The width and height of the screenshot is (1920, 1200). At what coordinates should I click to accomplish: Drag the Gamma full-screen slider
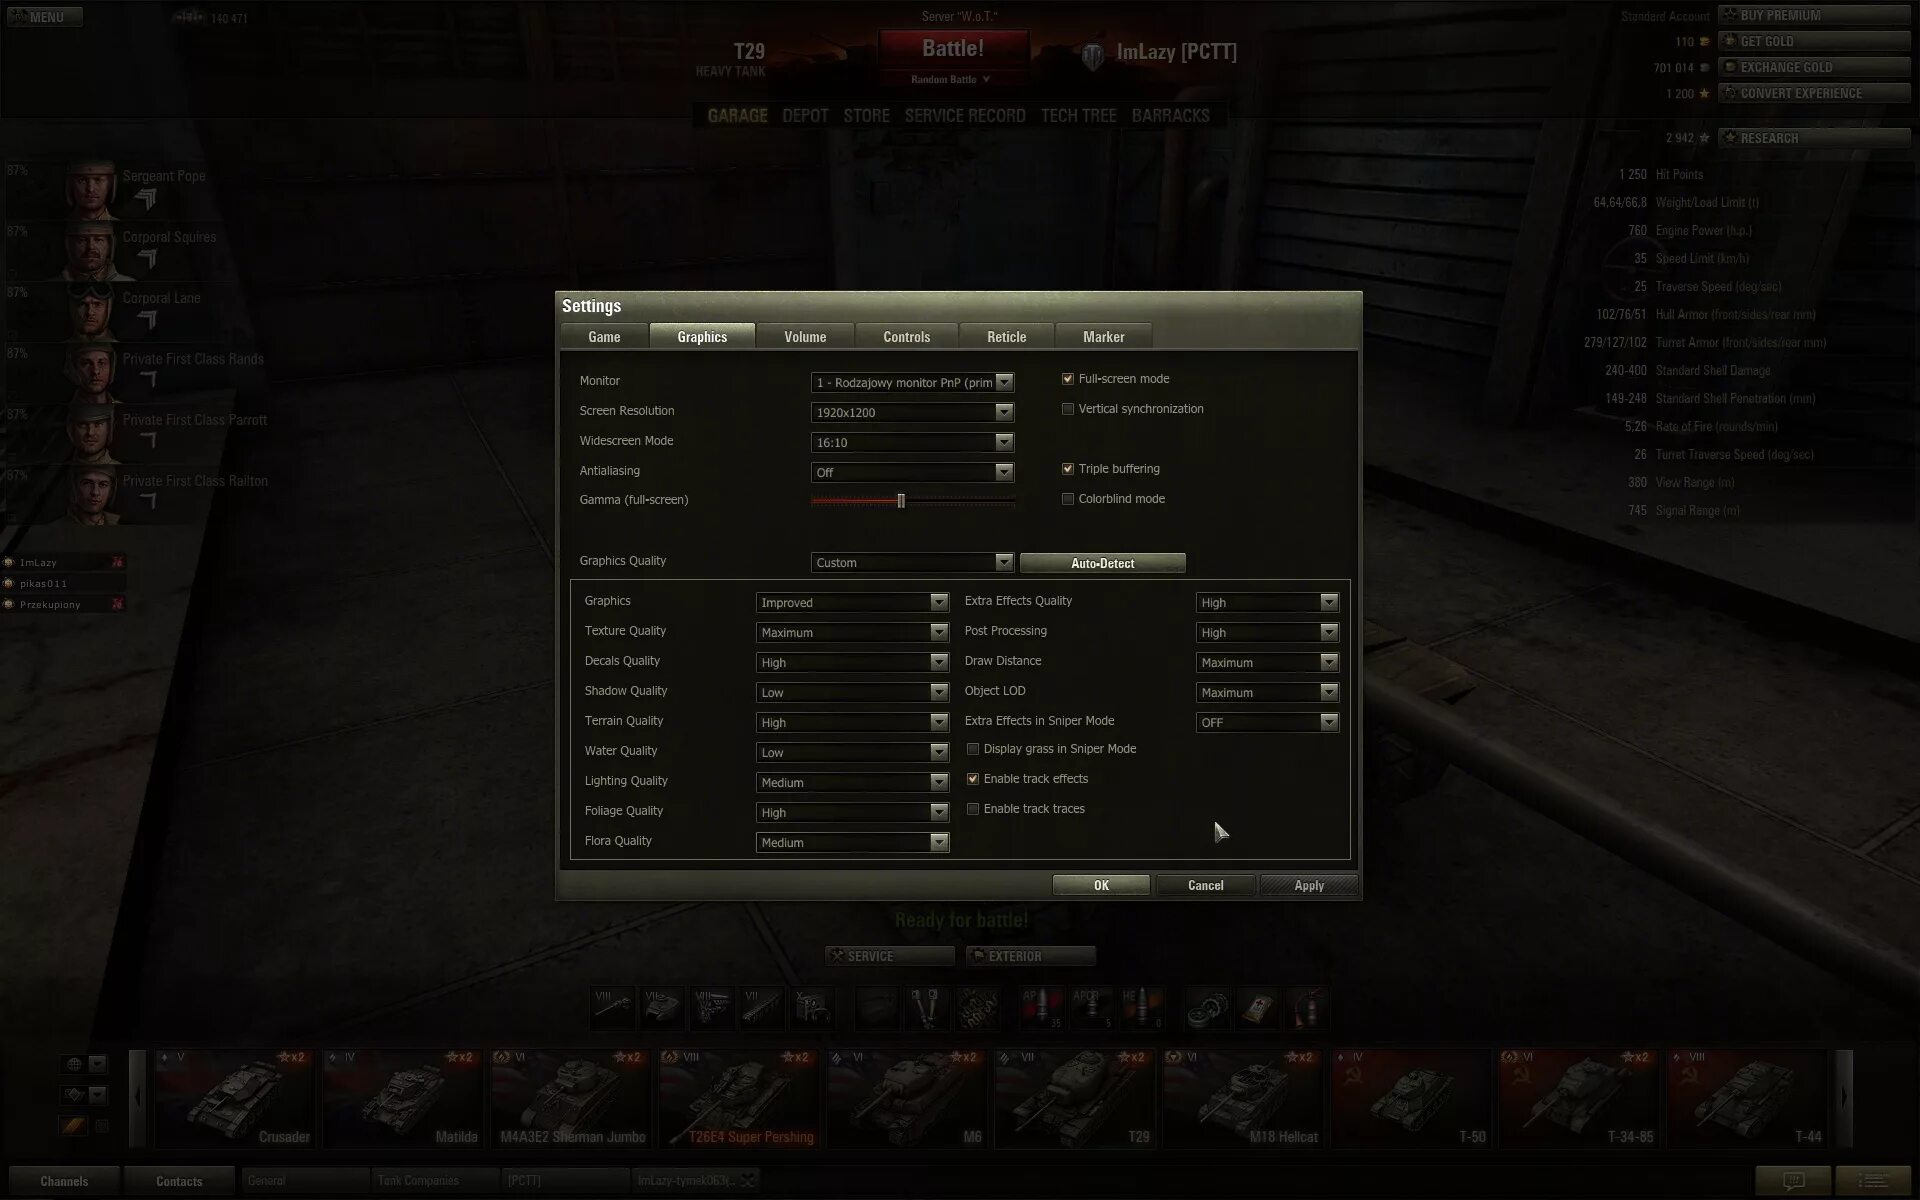[x=901, y=500]
